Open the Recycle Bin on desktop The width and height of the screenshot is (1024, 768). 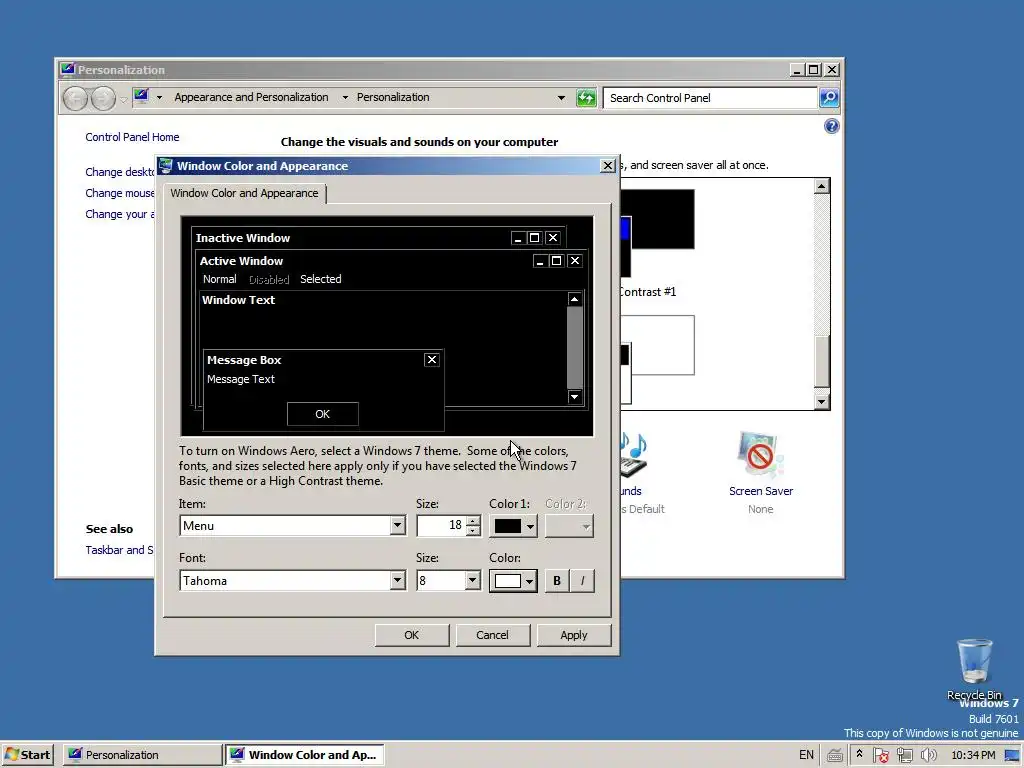974,669
